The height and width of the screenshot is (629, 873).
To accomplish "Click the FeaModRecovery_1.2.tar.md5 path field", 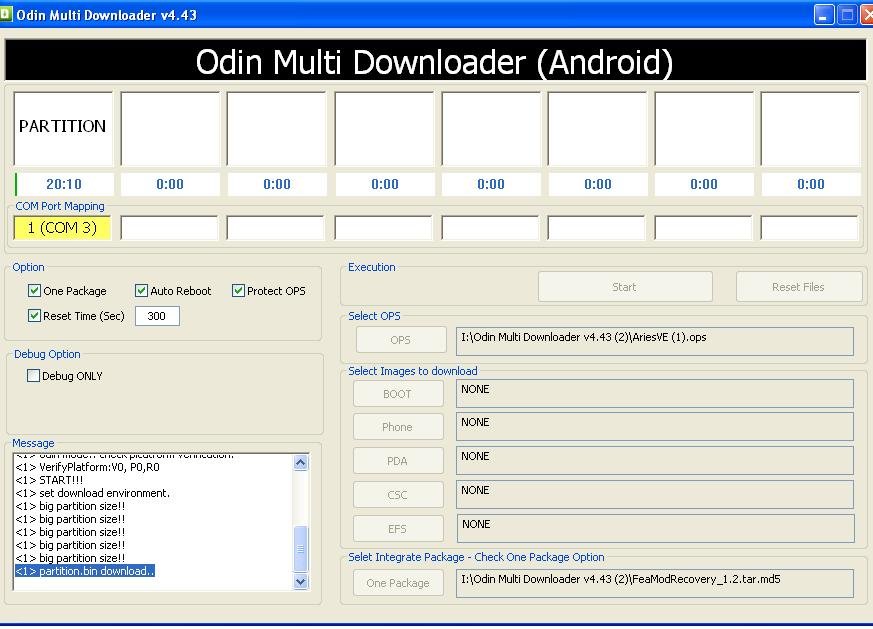I will click(655, 583).
